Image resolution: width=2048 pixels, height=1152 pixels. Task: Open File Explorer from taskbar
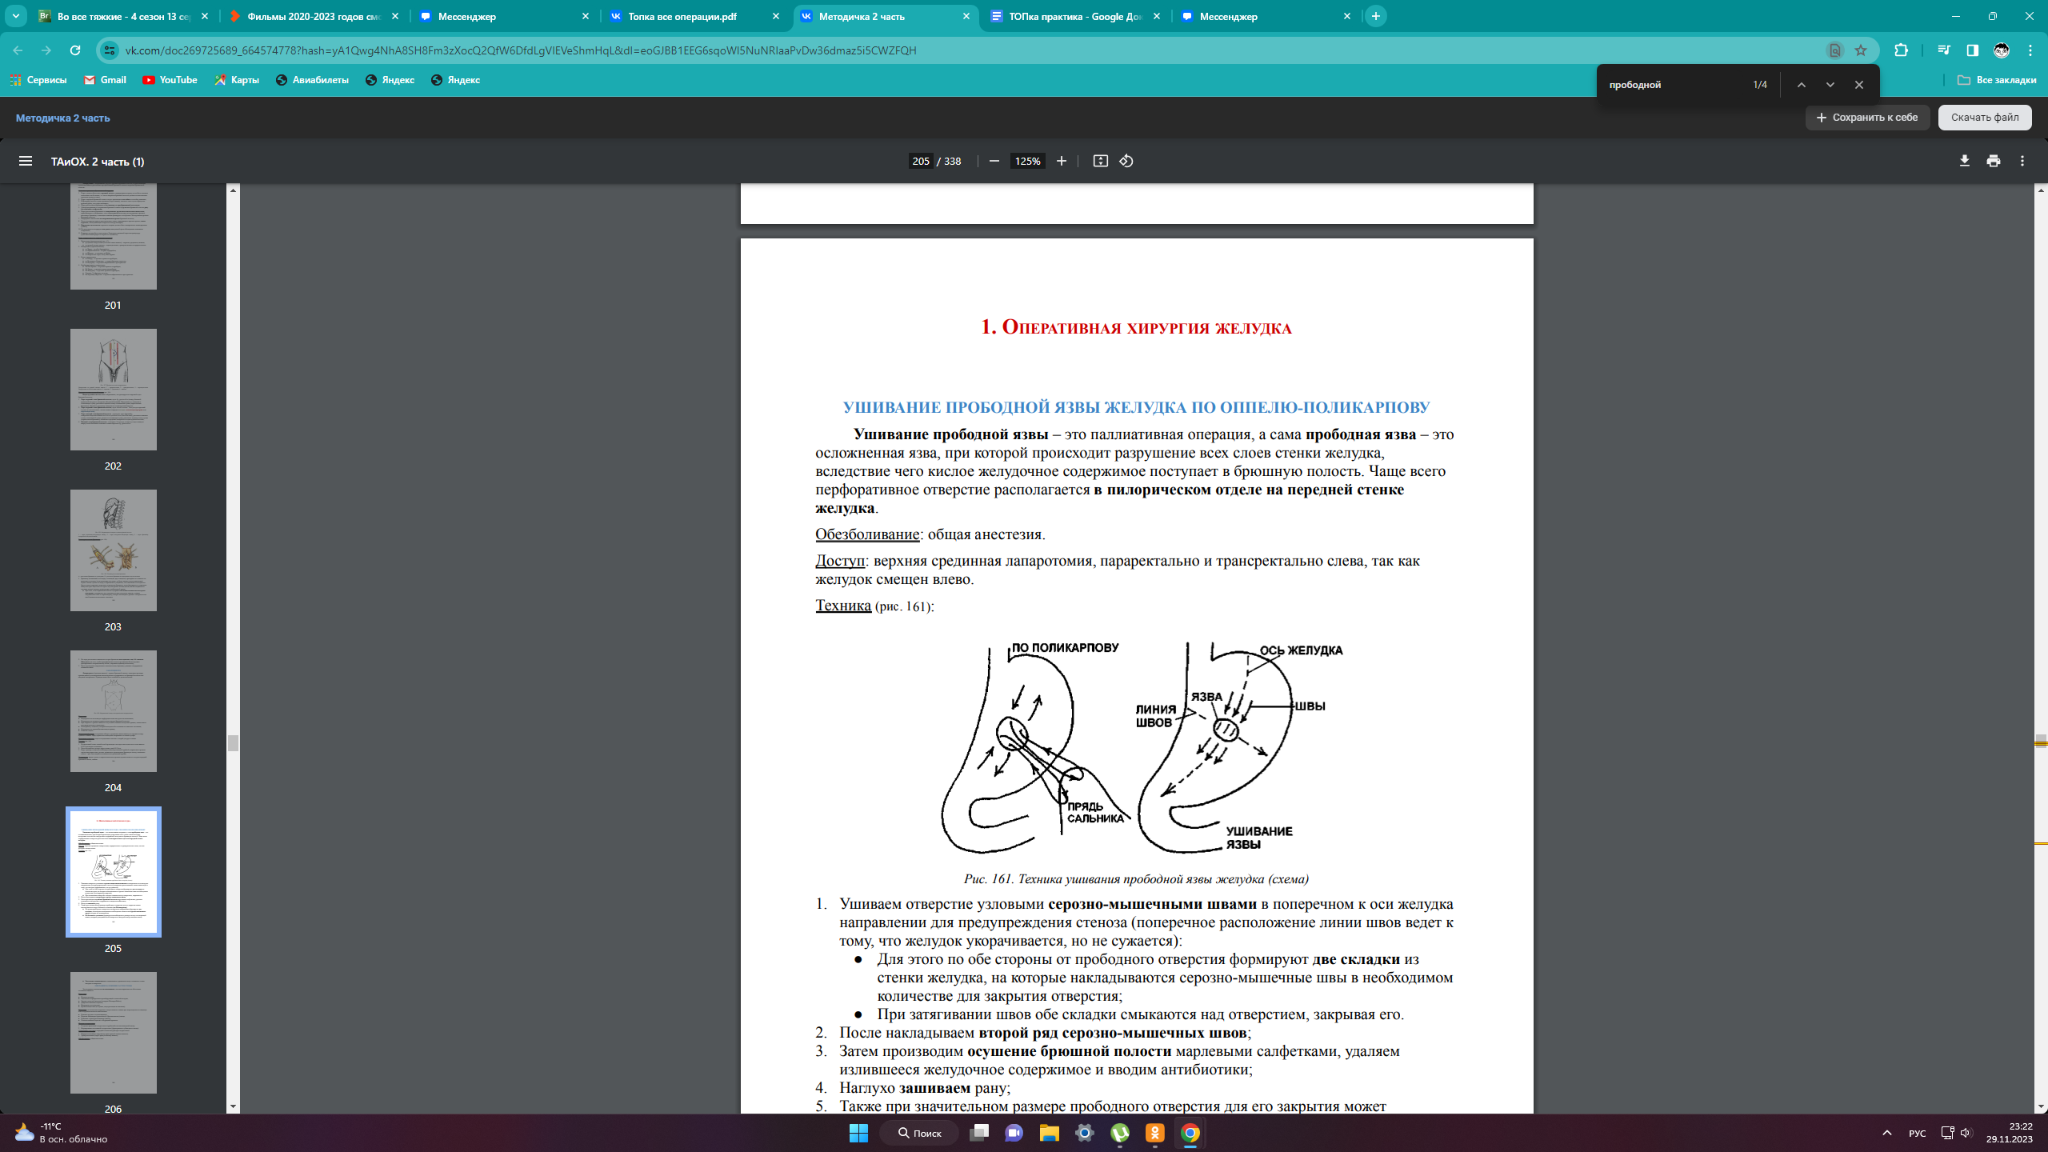1049,1133
